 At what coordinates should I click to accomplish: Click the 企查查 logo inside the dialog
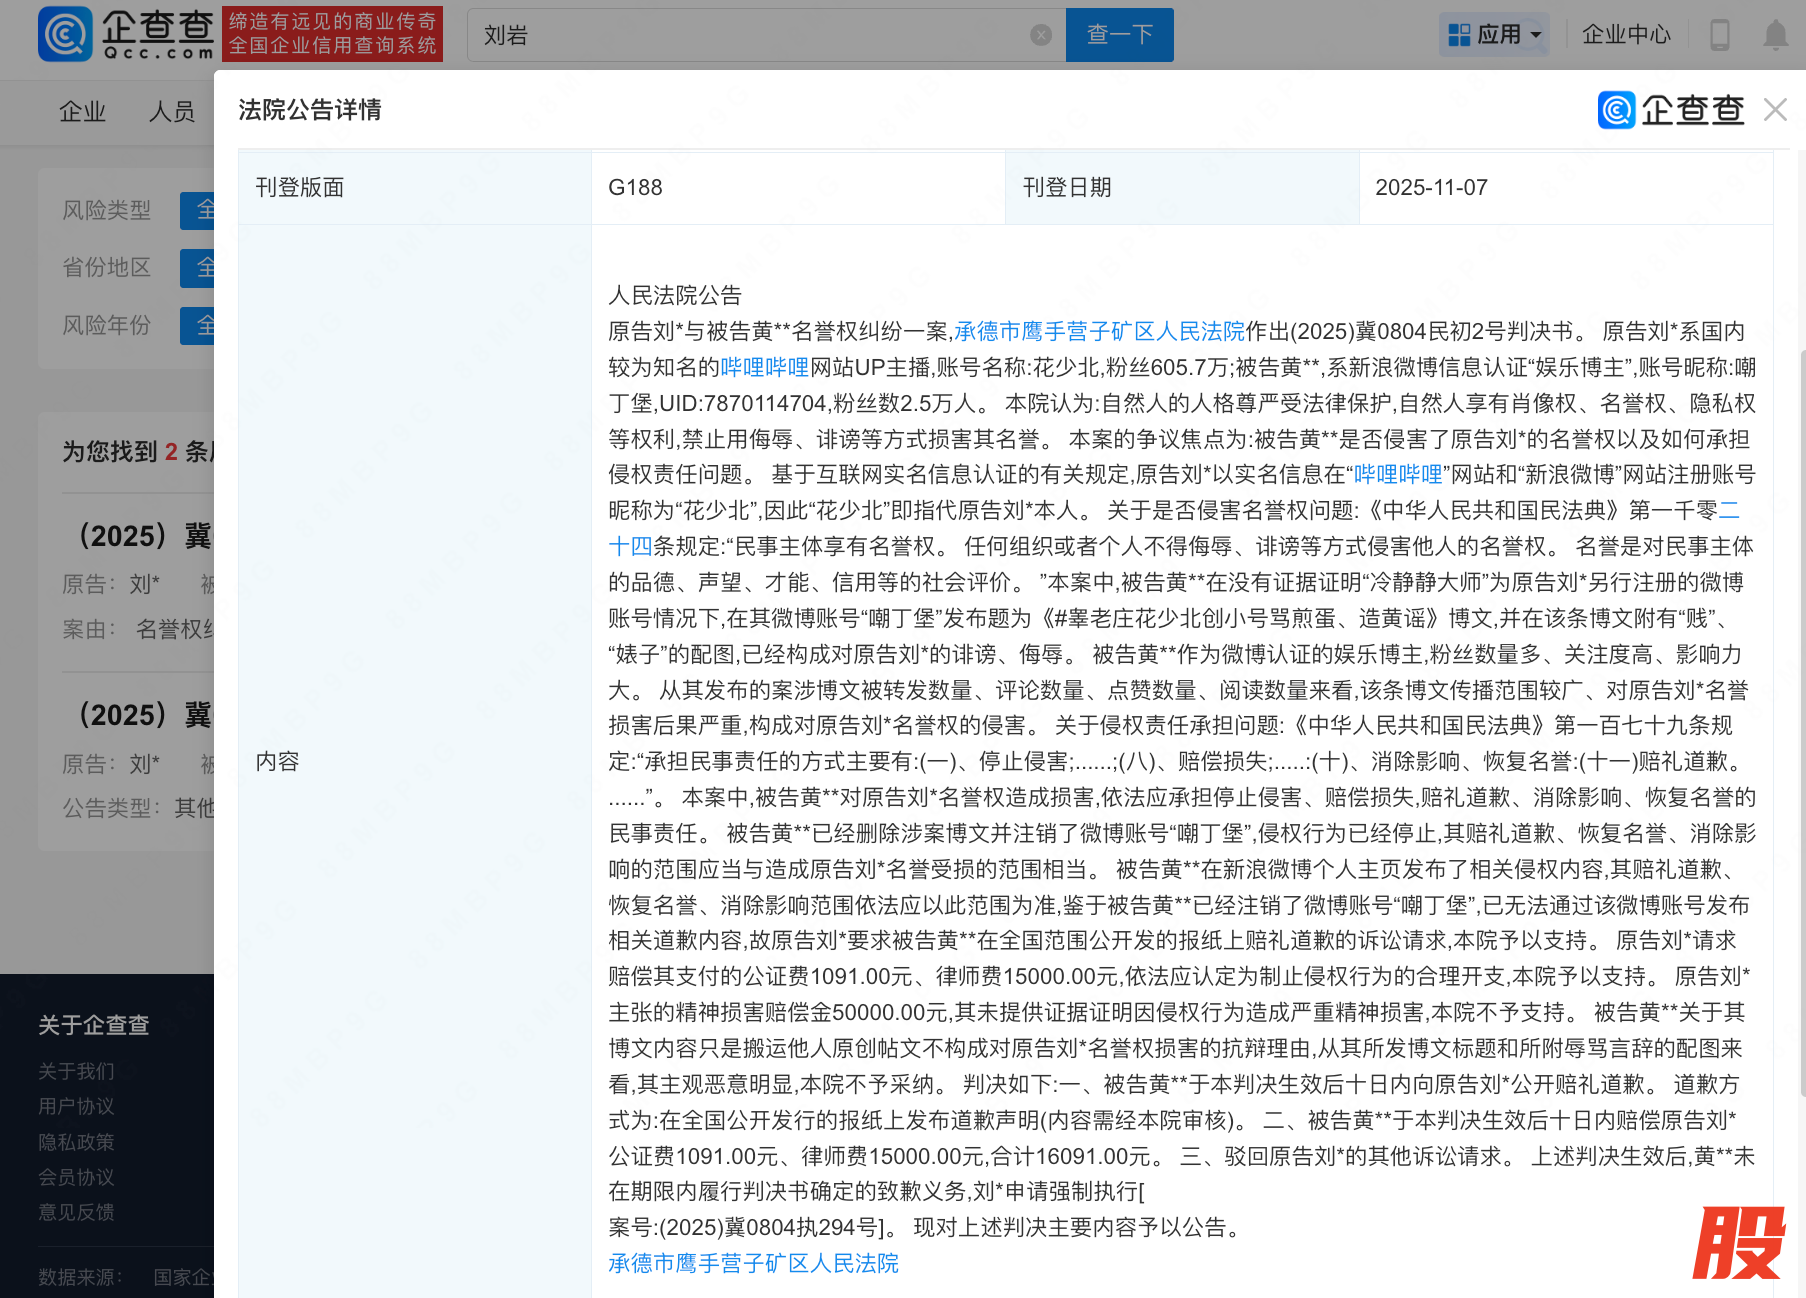click(1670, 110)
